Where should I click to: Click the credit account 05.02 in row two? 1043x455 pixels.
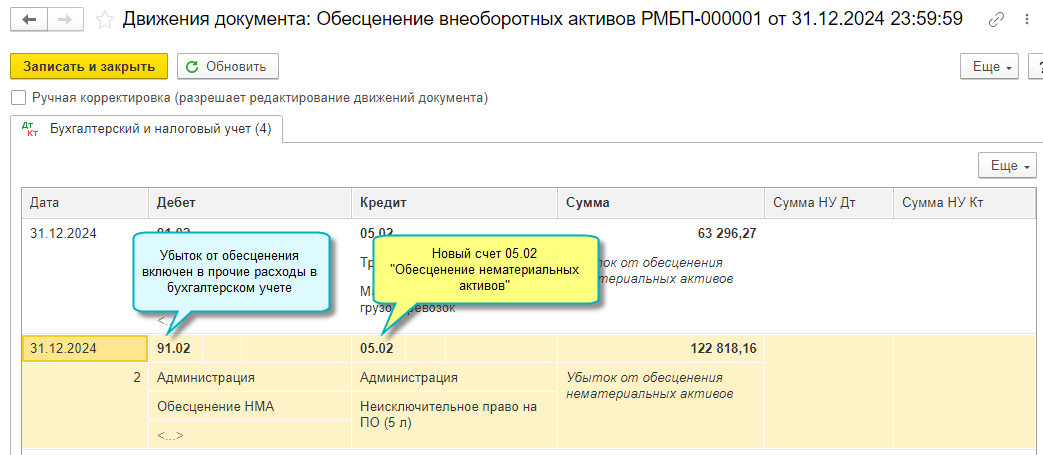(377, 348)
